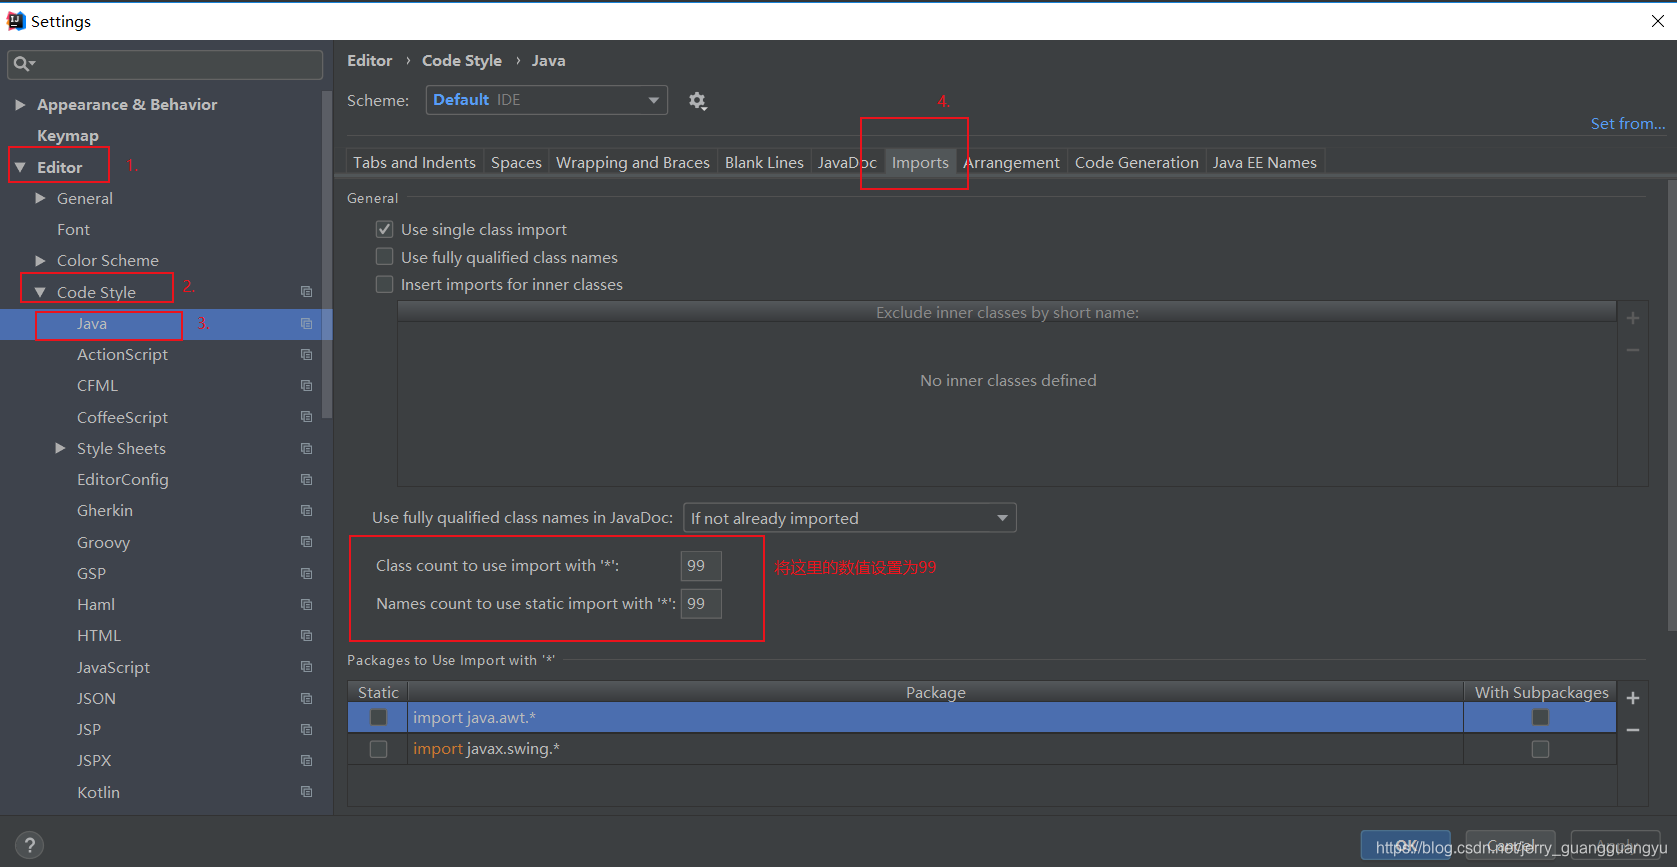Viewport: 1677px width, 867px height.
Task: Toggle With Subpackages for java.awt row
Action: pyautogui.click(x=1540, y=717)
